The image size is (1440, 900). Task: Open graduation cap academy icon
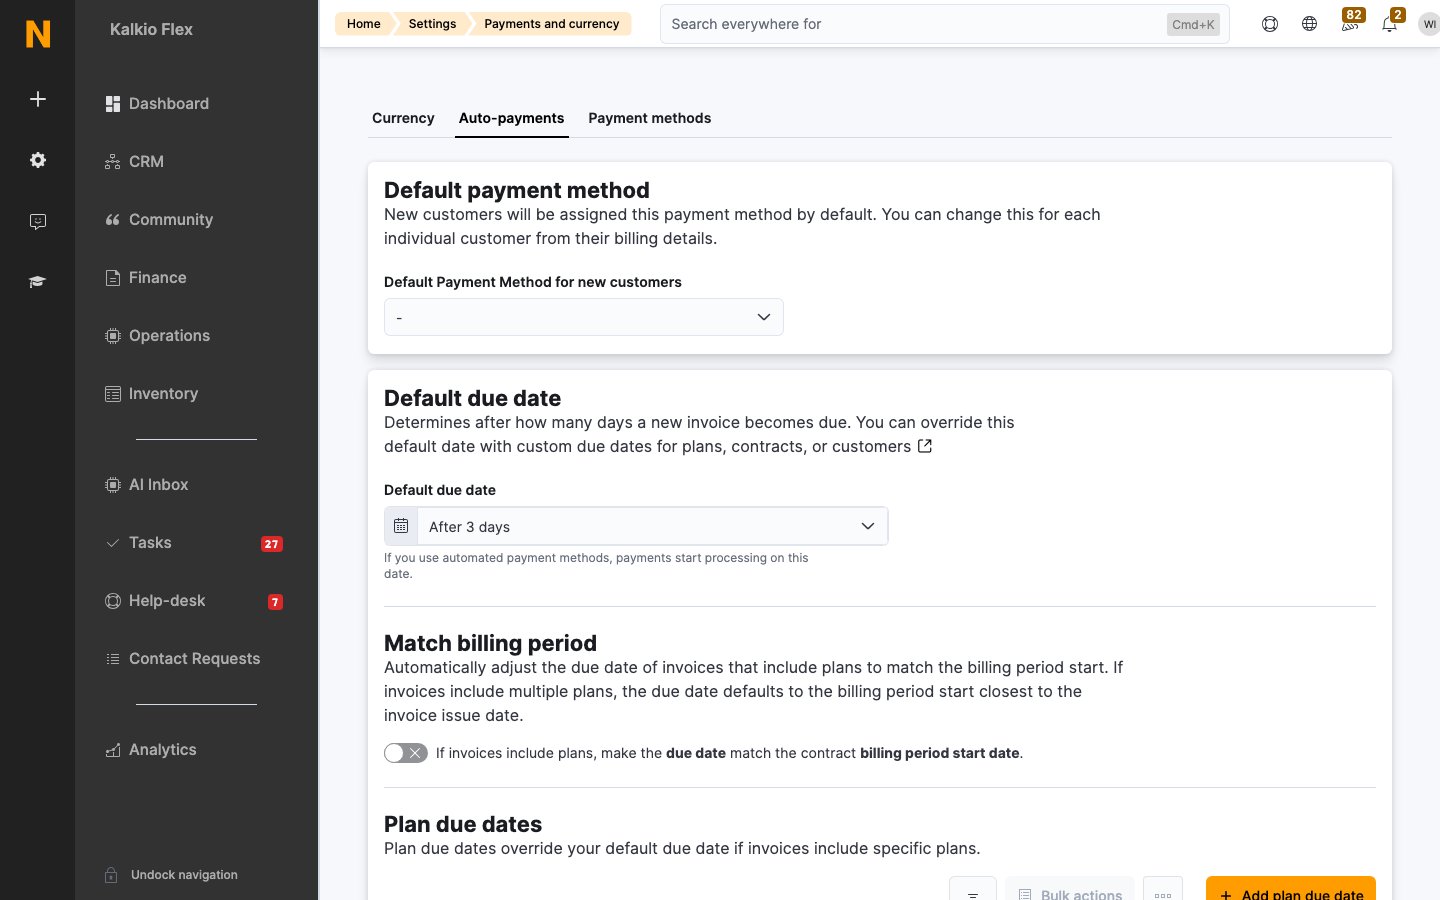pos(38,282)
